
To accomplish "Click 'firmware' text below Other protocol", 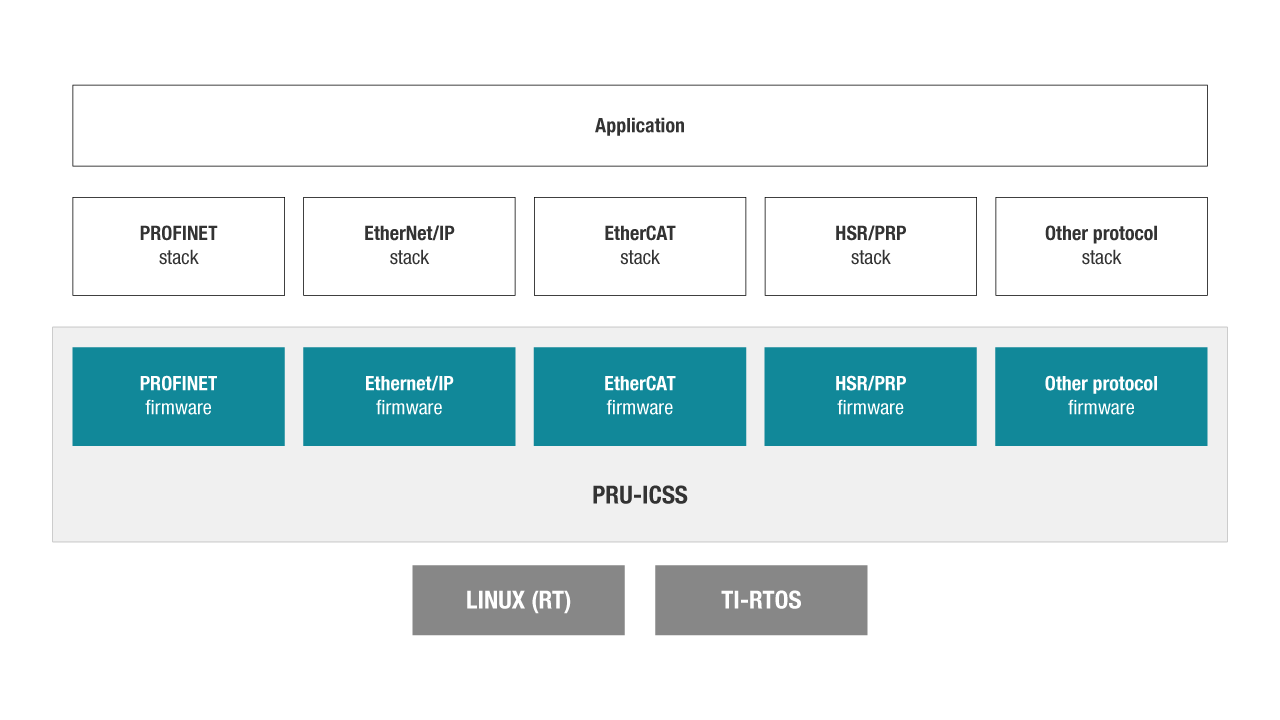I will pos(1101,408).
